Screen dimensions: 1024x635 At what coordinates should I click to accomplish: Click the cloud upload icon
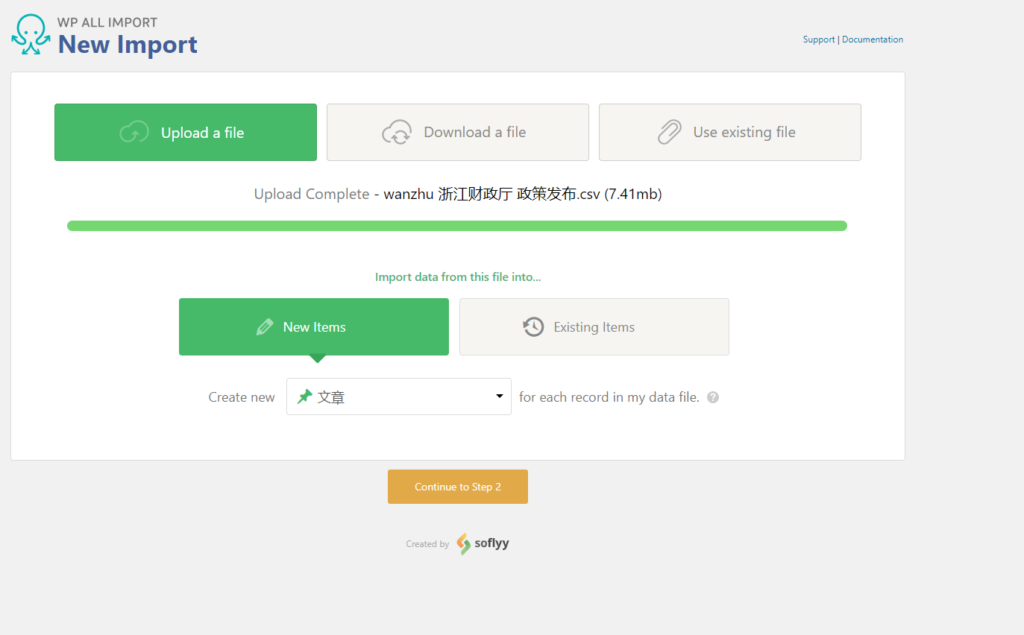coord(134,132)
